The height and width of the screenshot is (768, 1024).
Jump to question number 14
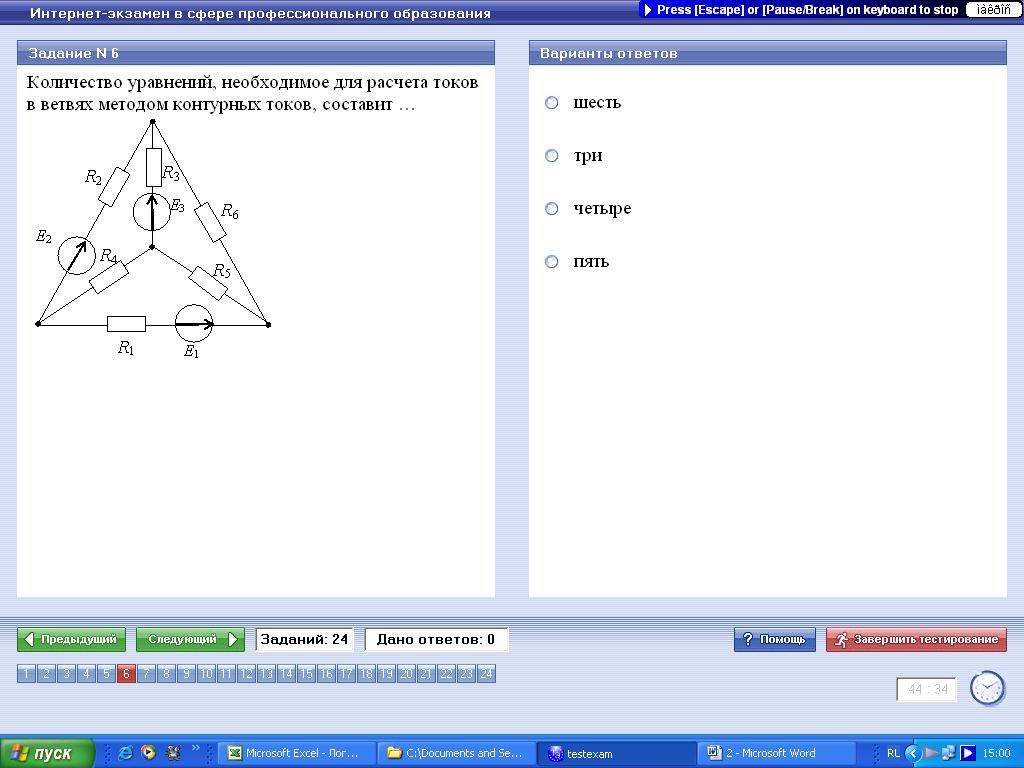point(286,673)
